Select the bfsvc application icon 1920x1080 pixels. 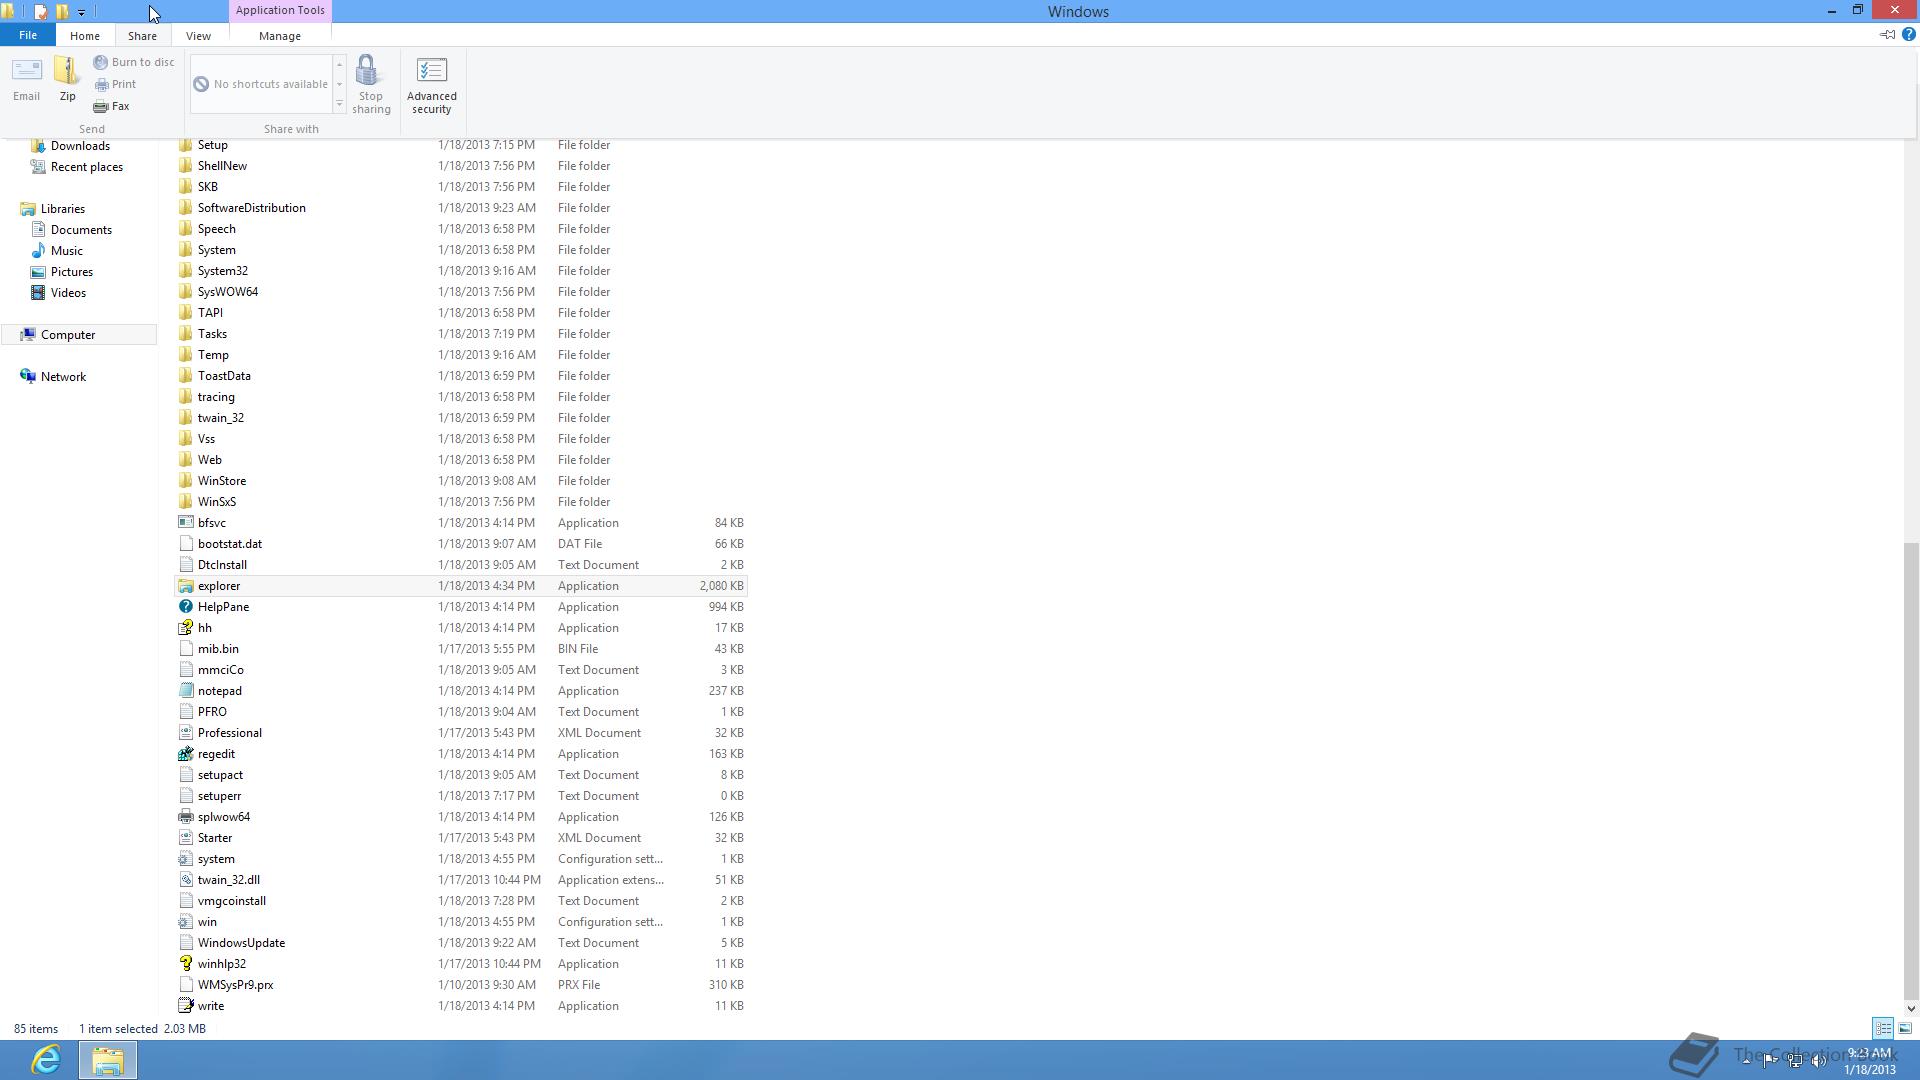pos(185,523)
